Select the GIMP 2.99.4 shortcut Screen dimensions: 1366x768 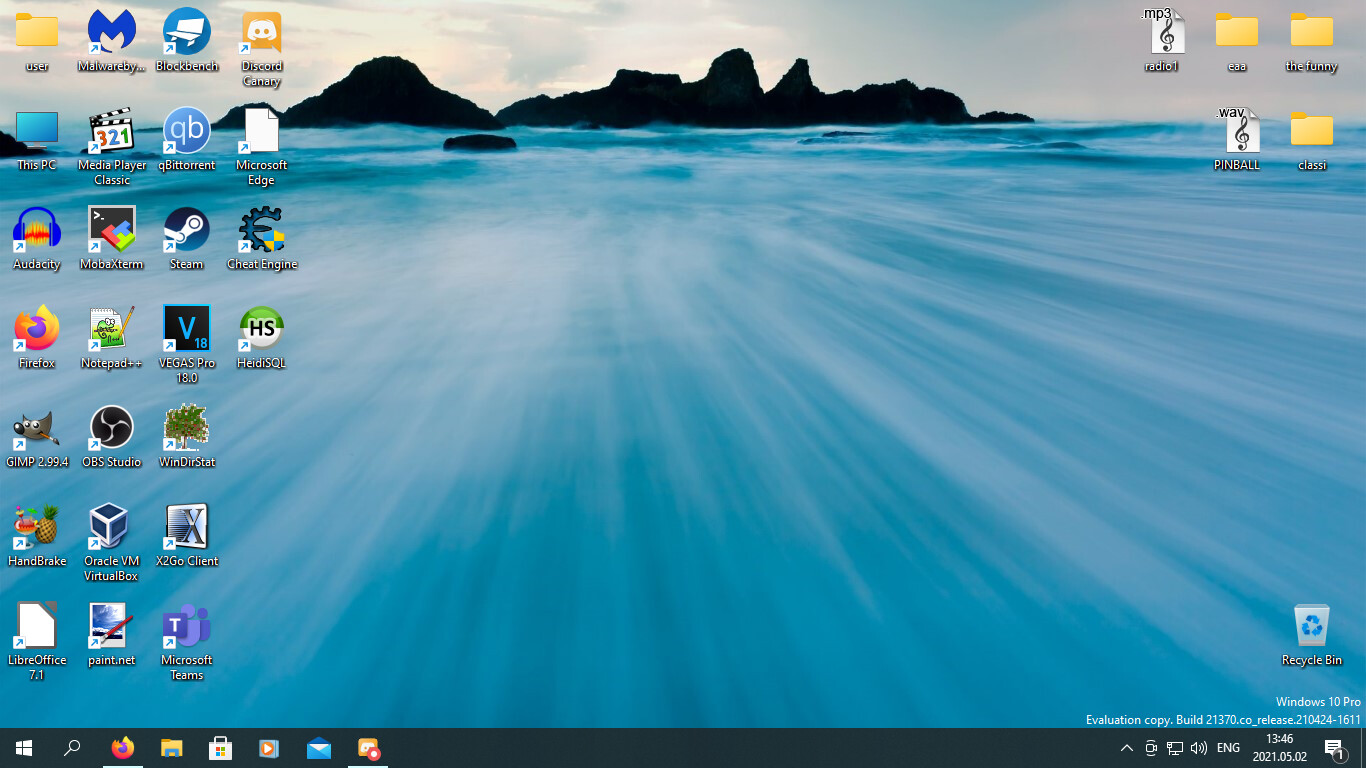(x=37, y=437)
